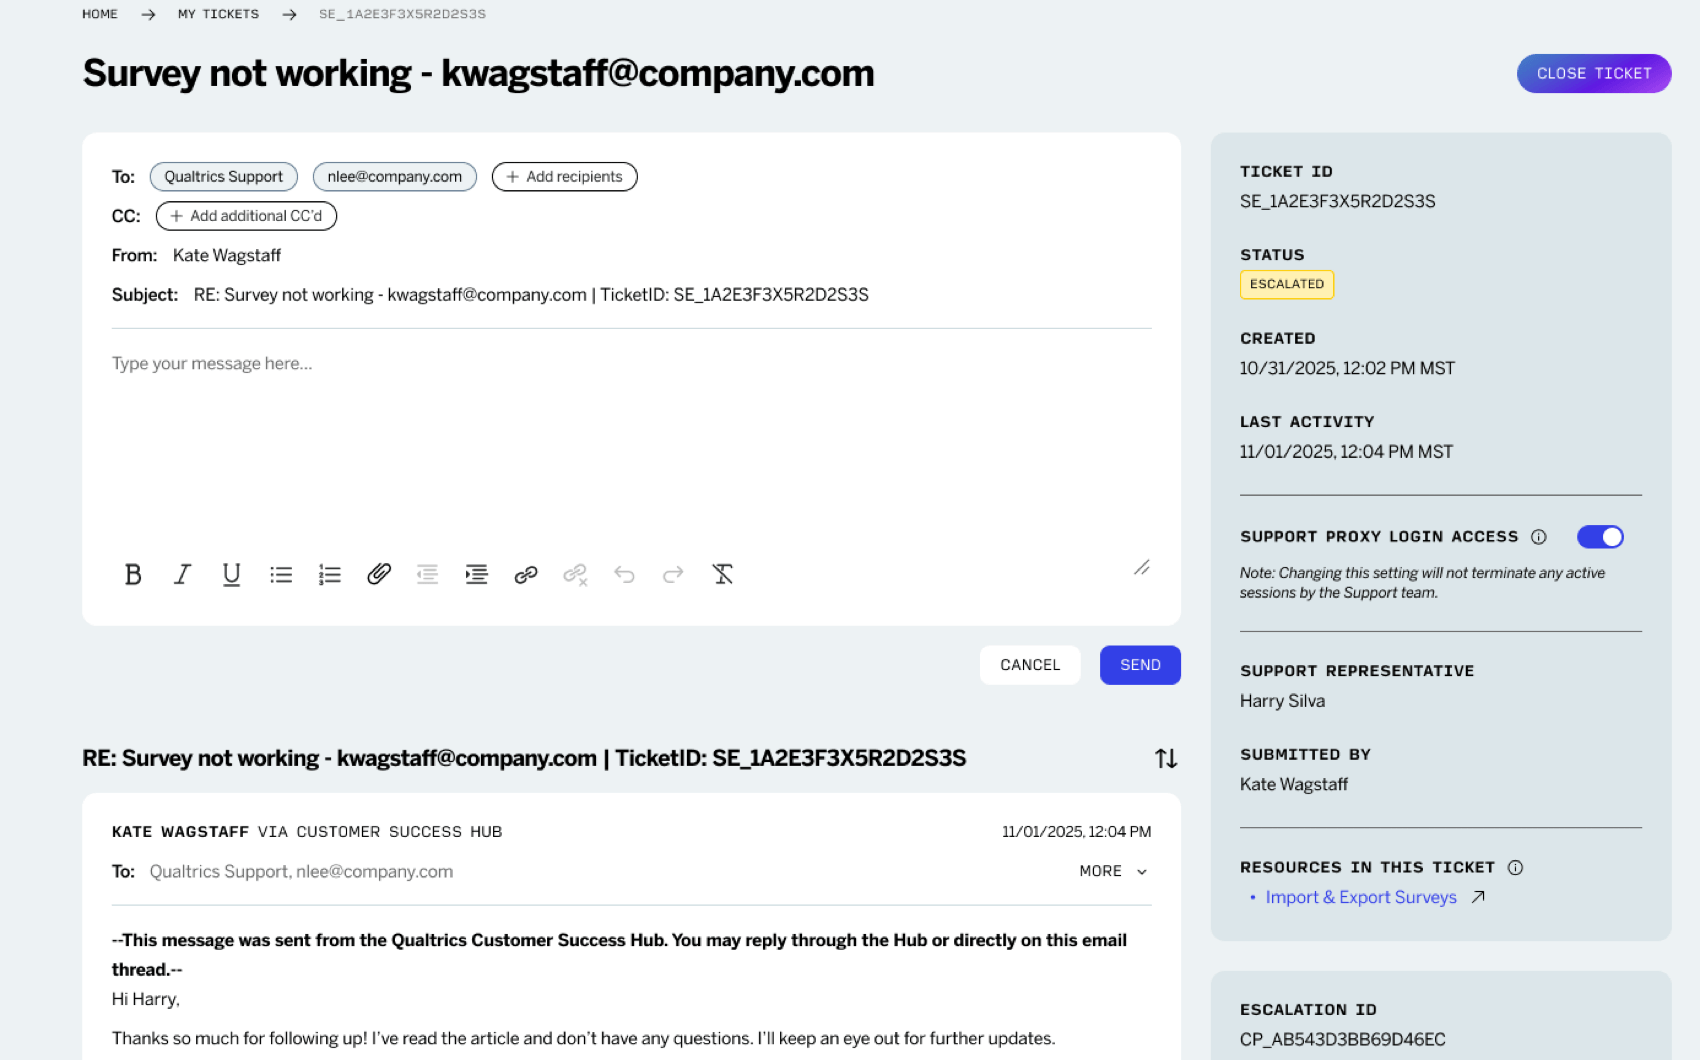This screenshot has height=1060, width=1700.
Task: Apply bold formatting in the message editor
Action: tap(133, 574)
